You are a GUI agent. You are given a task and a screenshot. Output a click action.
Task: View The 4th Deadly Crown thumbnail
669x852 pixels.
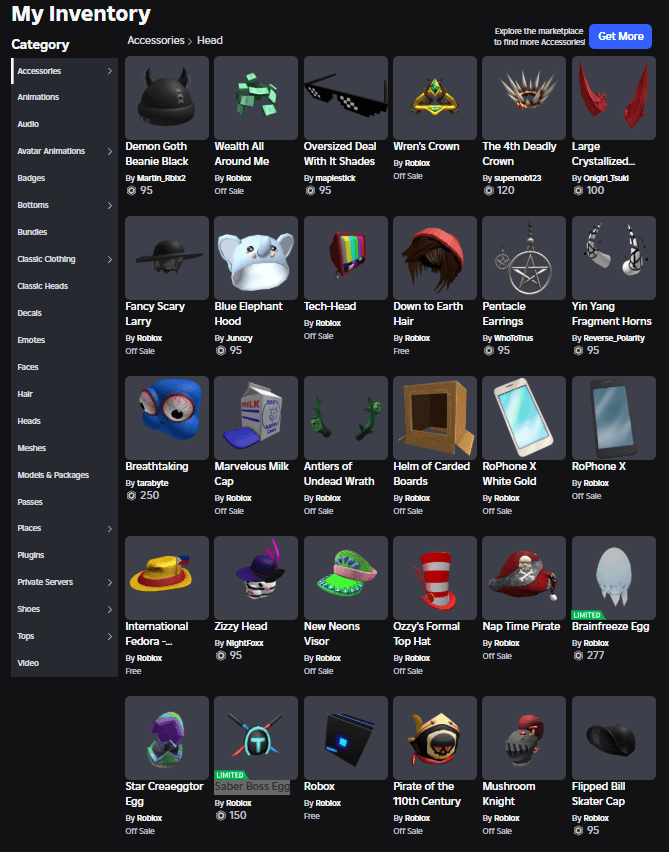(524, 98)
